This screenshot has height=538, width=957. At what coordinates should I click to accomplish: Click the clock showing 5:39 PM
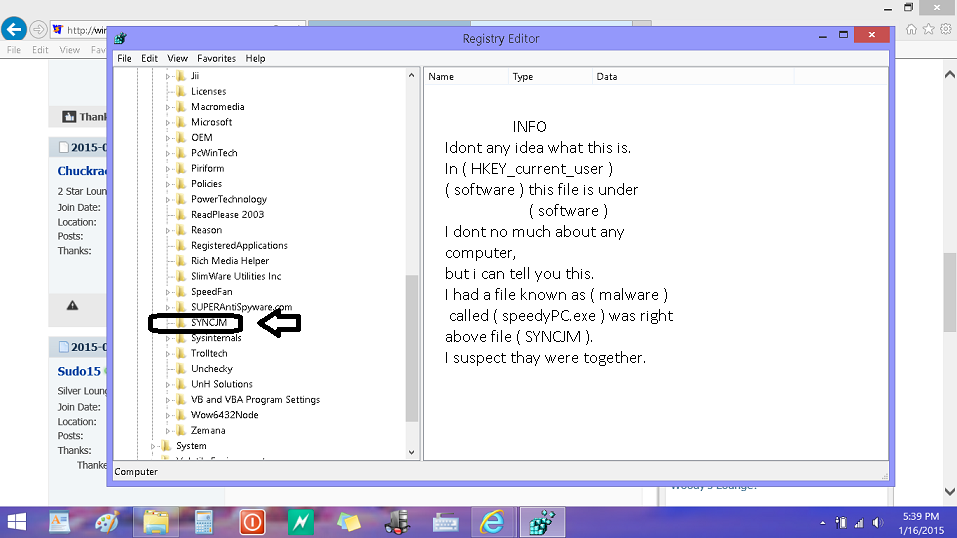point(920,517)
